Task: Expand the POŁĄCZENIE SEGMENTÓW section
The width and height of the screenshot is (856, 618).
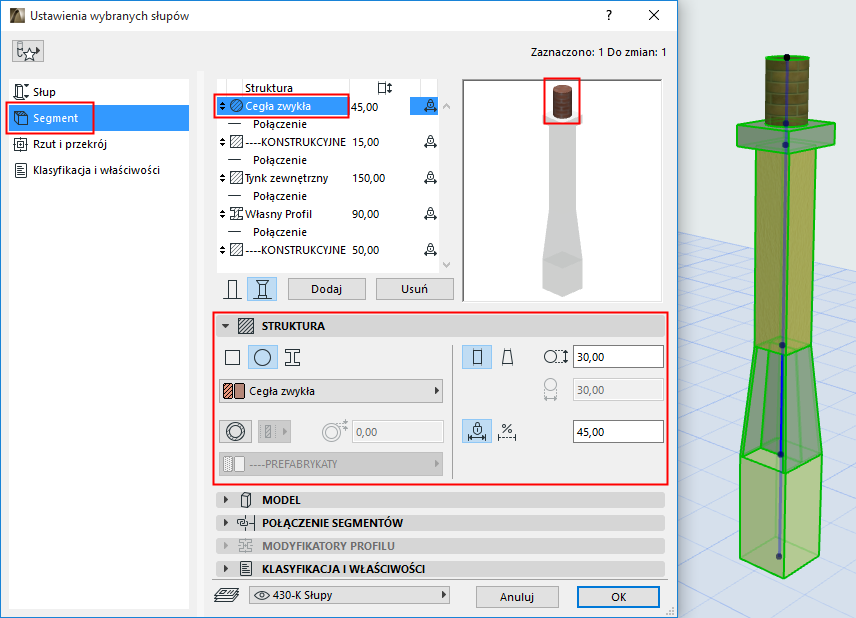Action: 318,522
